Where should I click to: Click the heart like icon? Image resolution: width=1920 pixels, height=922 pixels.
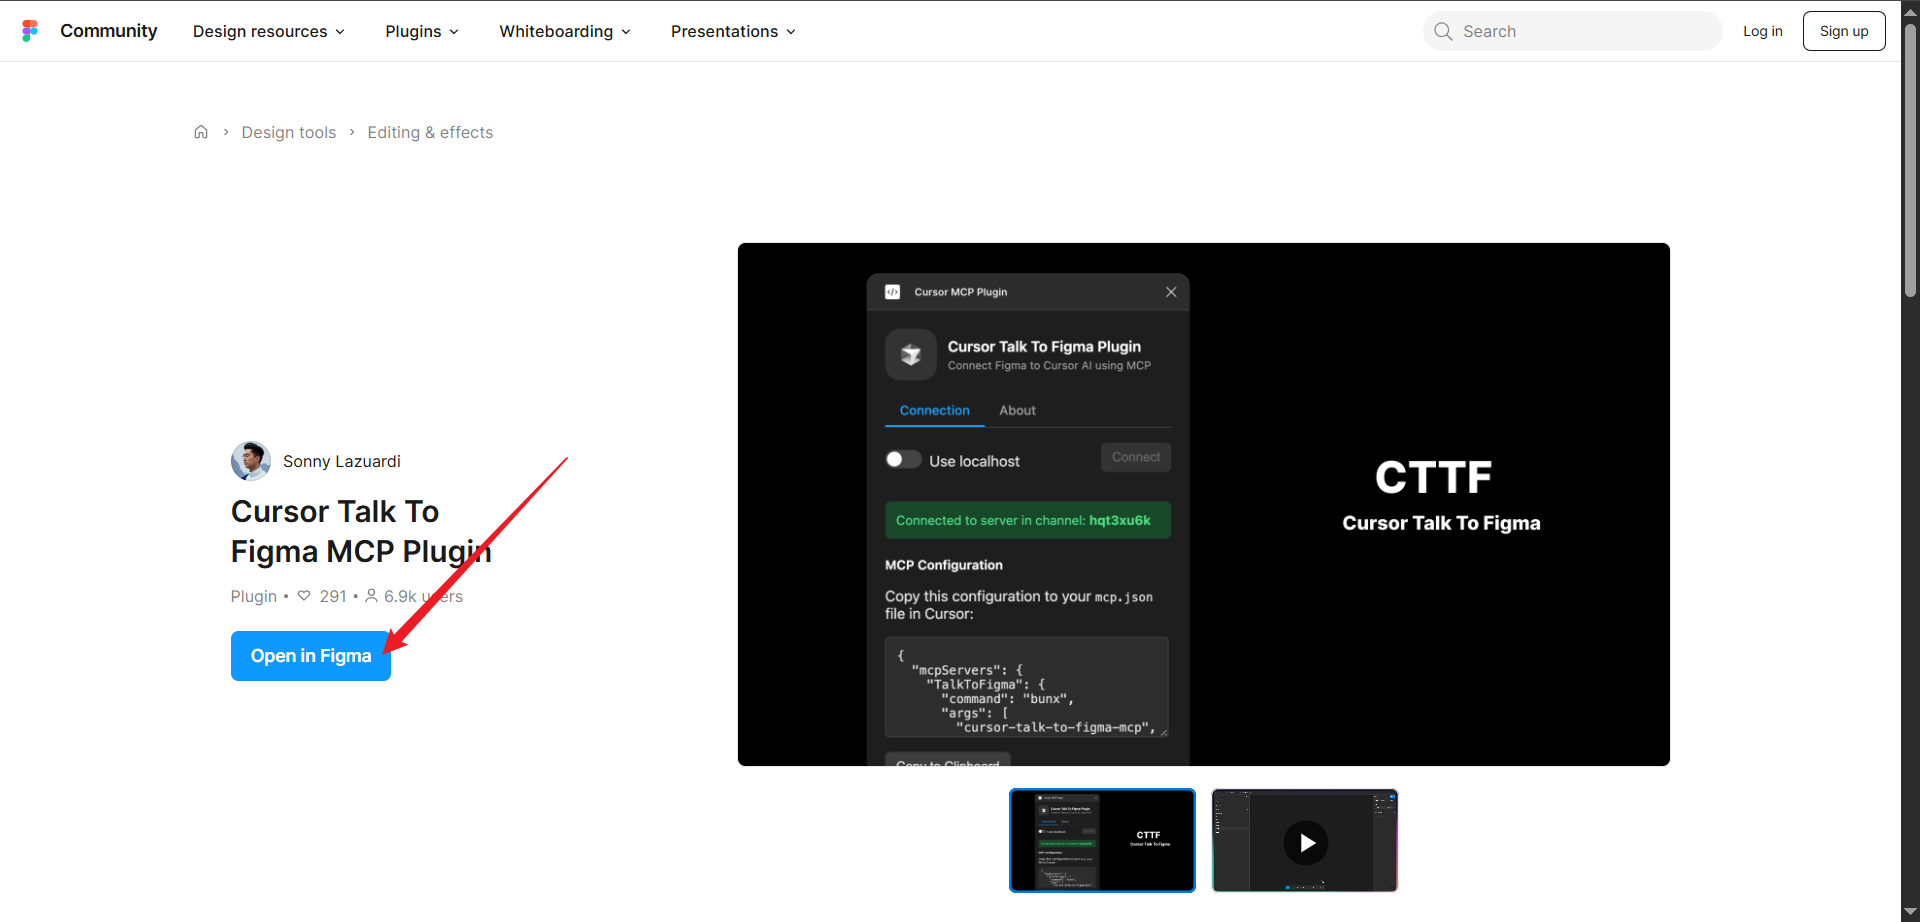[304, 596]
